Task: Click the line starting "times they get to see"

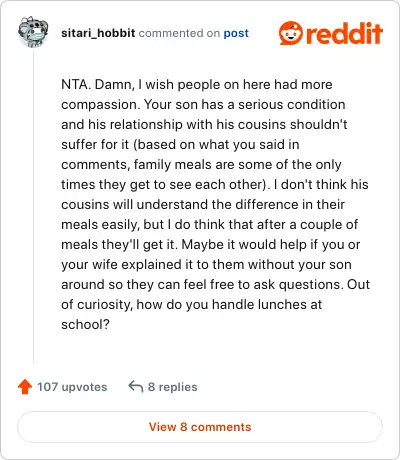Action: pyautogui.click(x=215, y=184)
